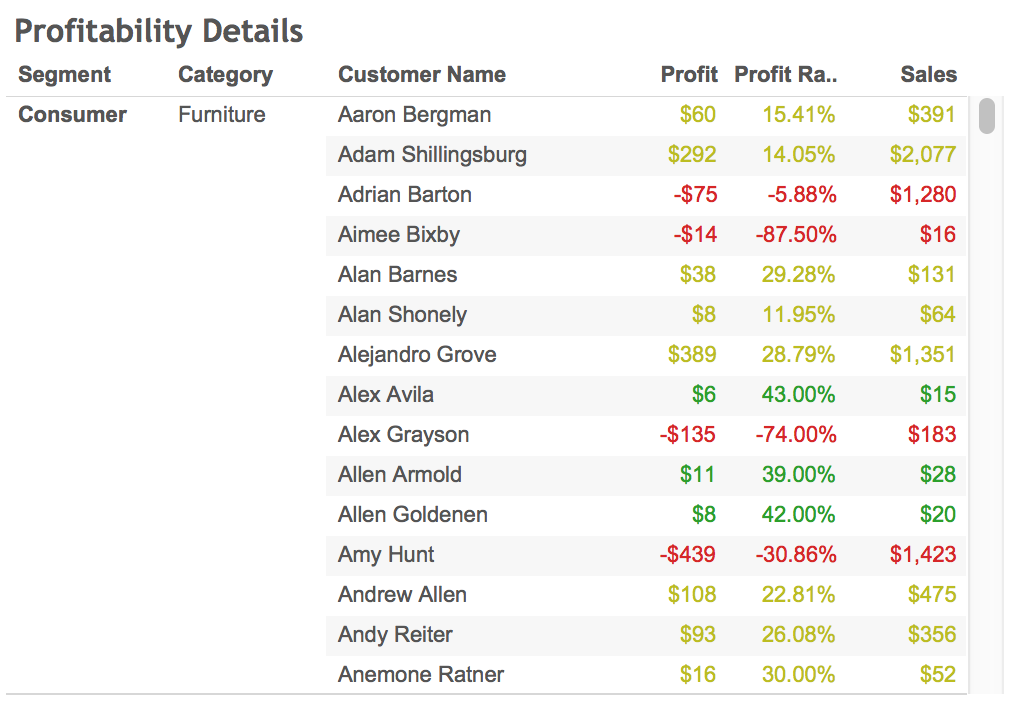
Task: Click Andrew Allen's $475 sales value
Action: coord(932,595)
